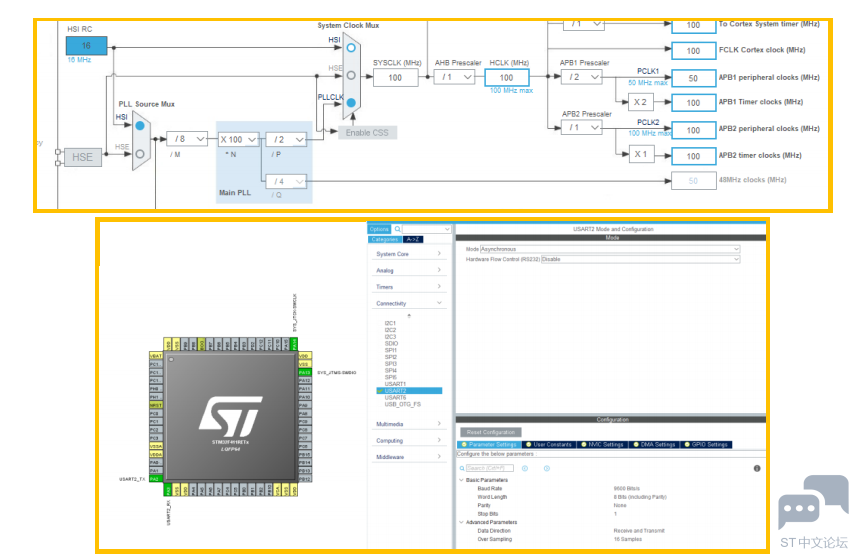857x558 pixels.
Task: Expand the Timers category
Action: point(408,287)
